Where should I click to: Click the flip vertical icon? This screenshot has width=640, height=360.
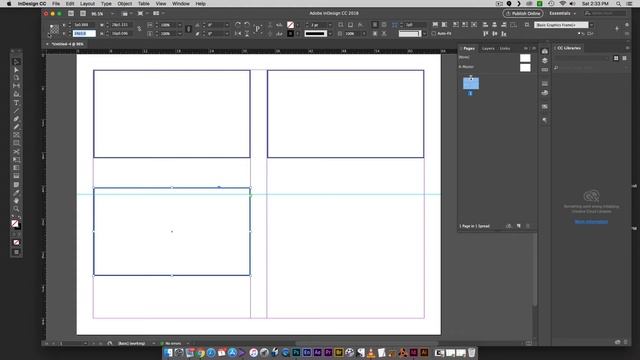[247, 33]
